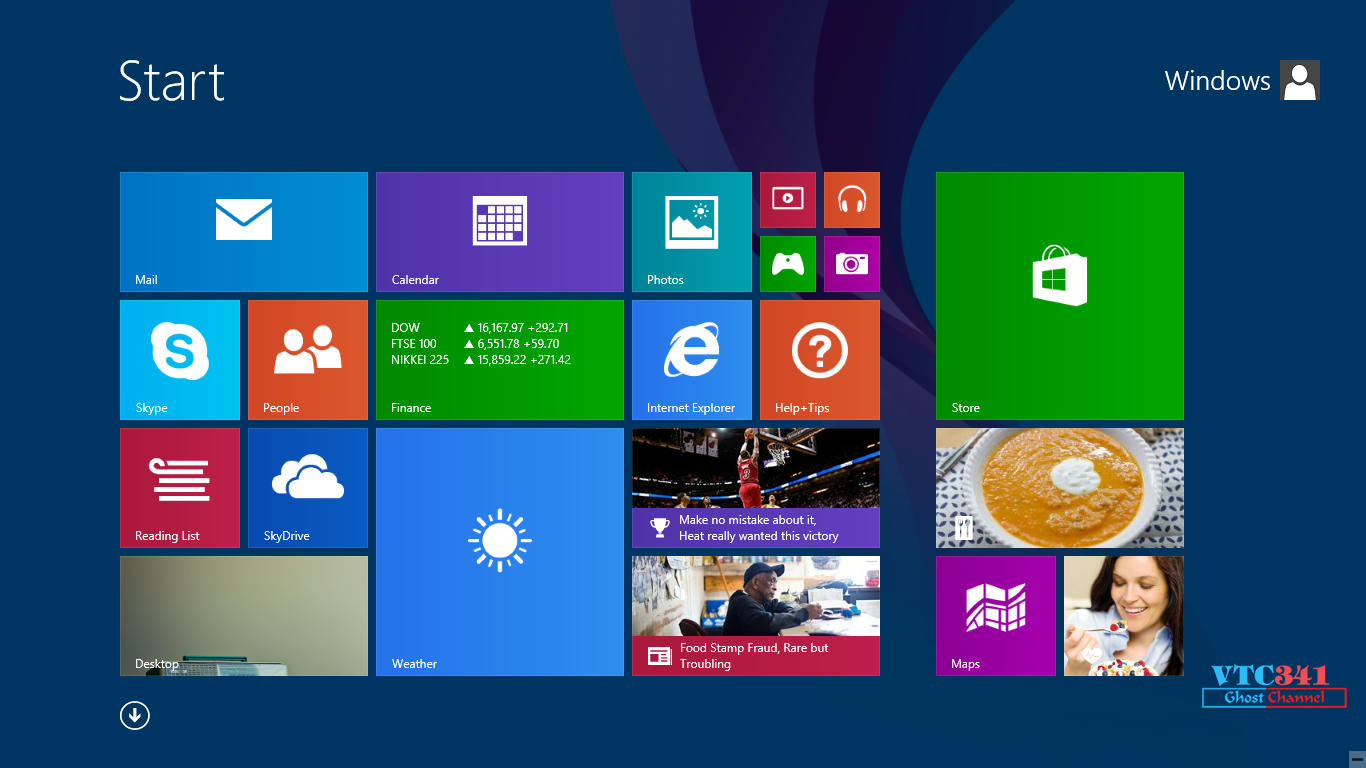Open the Help+Tips tile
This screenshot has width=1366, height=768.
click(x=820, y=360)
